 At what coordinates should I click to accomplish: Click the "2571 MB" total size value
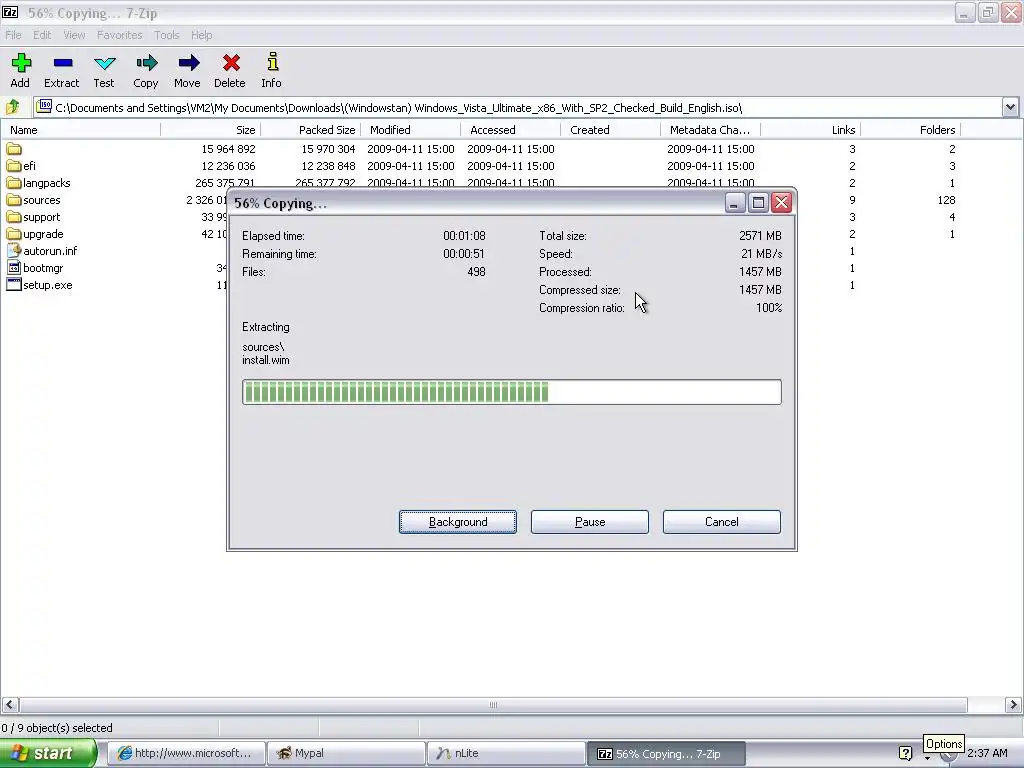(x=760, y=236)
